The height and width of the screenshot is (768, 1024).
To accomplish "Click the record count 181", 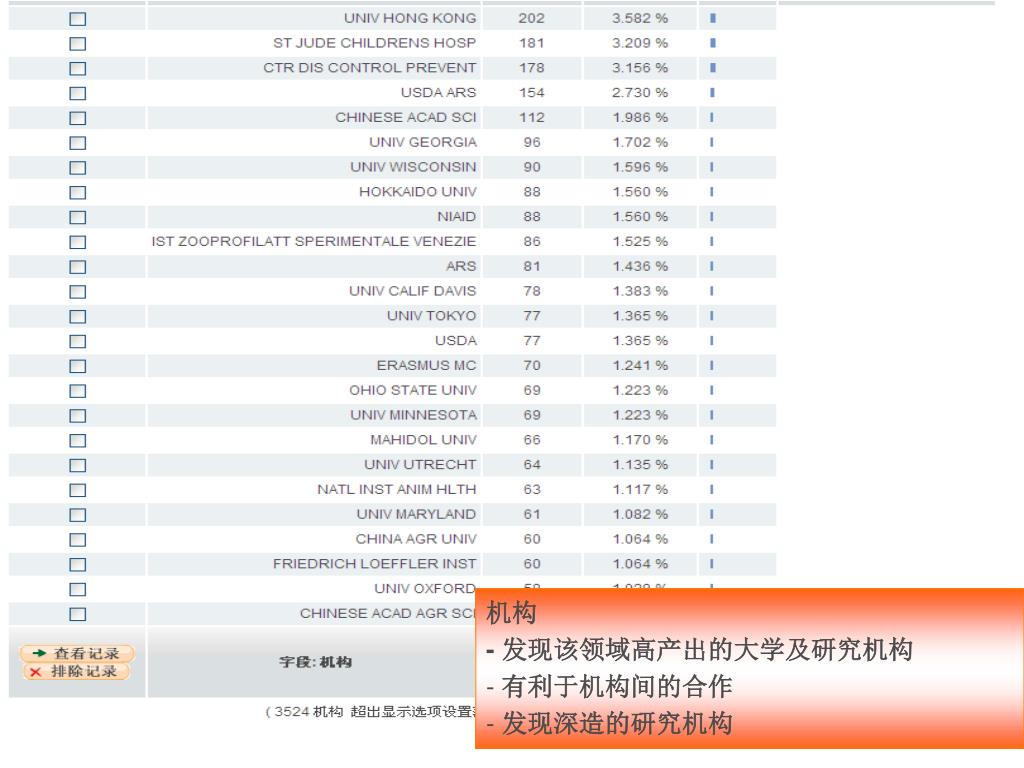I will (531, 43).
